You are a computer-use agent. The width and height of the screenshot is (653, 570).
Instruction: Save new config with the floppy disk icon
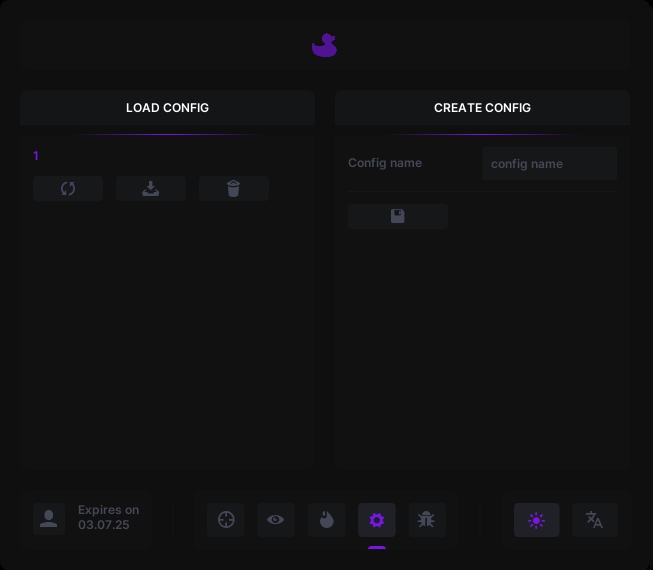398,216
